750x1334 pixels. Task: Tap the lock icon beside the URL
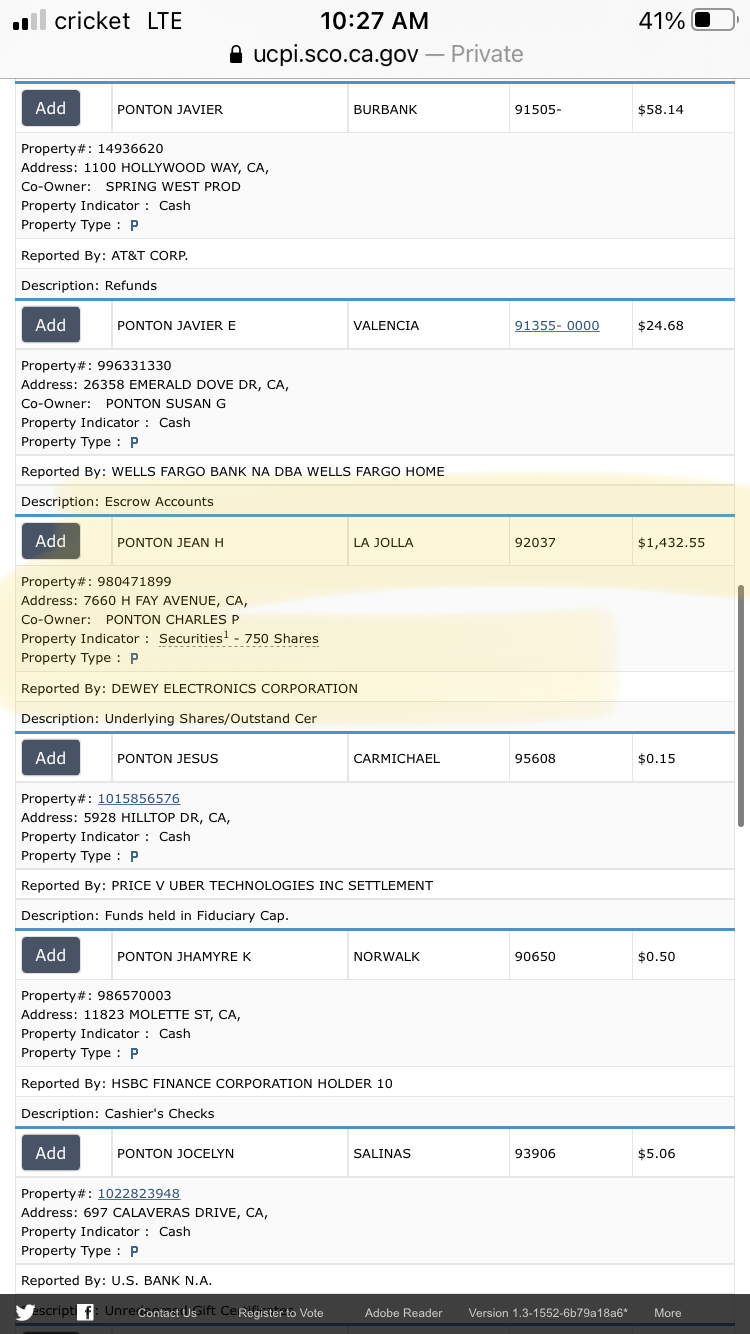point(236,54)
